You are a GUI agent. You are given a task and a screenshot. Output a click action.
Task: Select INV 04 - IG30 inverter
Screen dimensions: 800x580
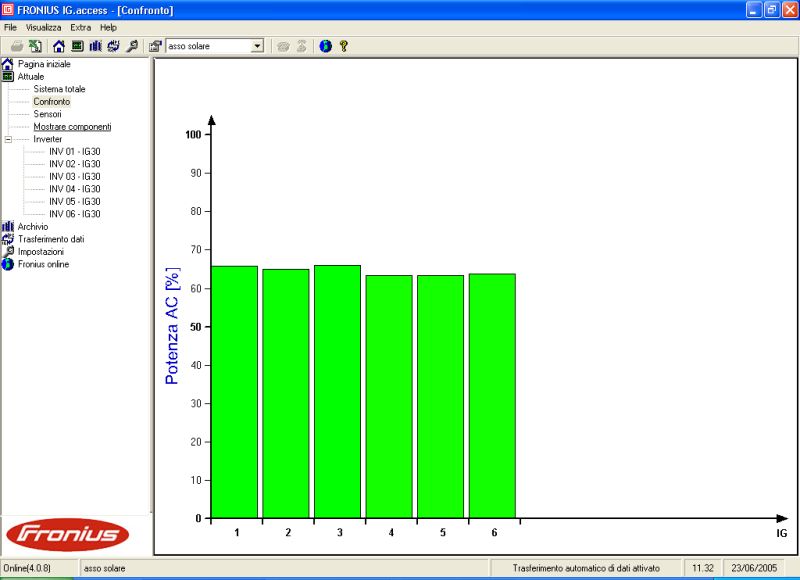click(74, 189)
